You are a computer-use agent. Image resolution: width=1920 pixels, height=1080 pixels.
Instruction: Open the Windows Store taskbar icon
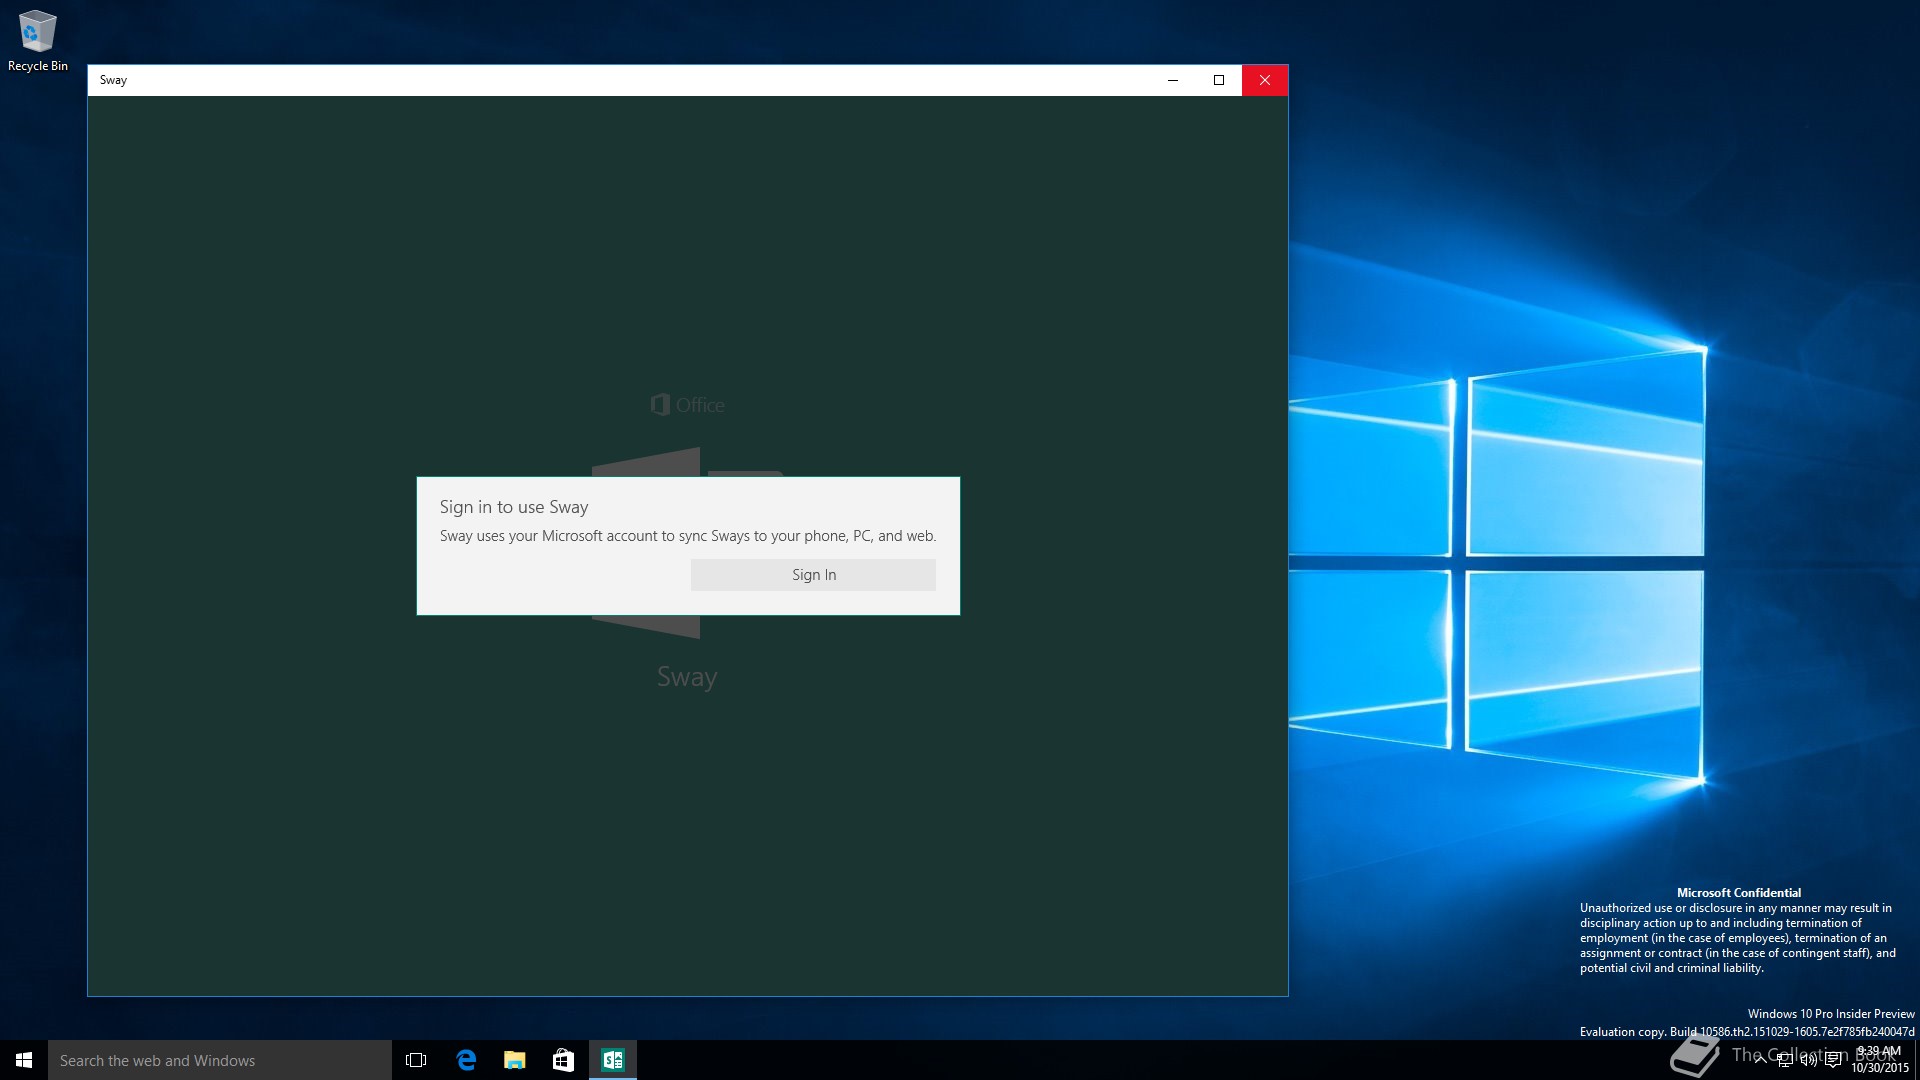[564, 1060]
